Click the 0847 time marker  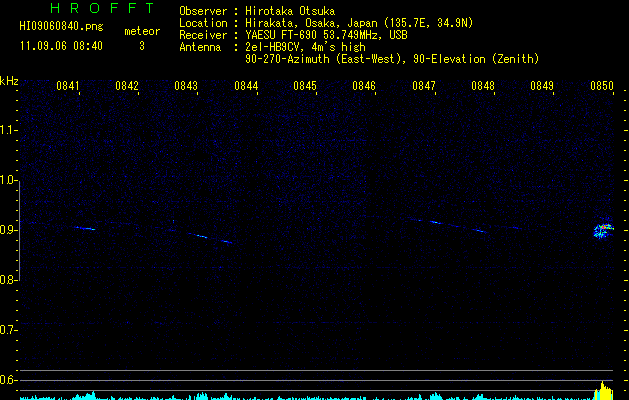point(424,86)
